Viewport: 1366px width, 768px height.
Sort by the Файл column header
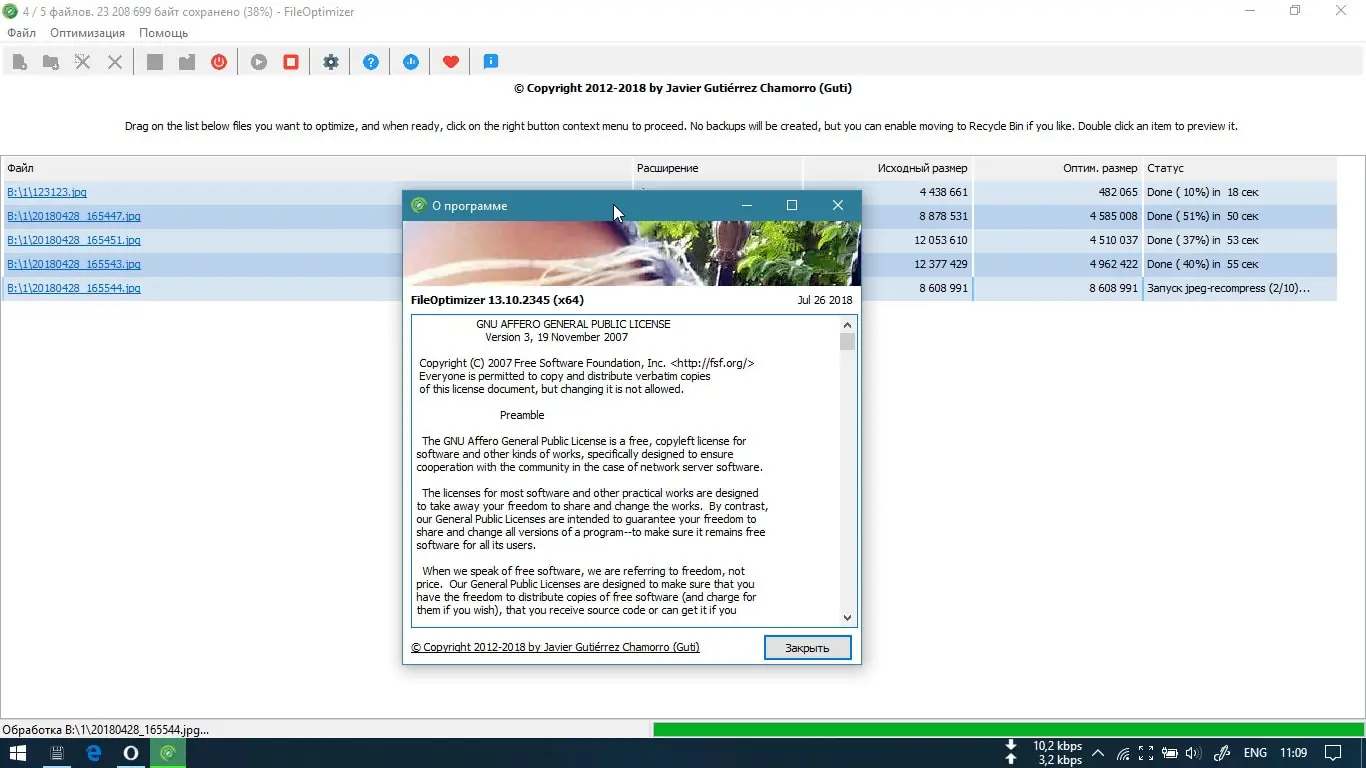point(317,168)
